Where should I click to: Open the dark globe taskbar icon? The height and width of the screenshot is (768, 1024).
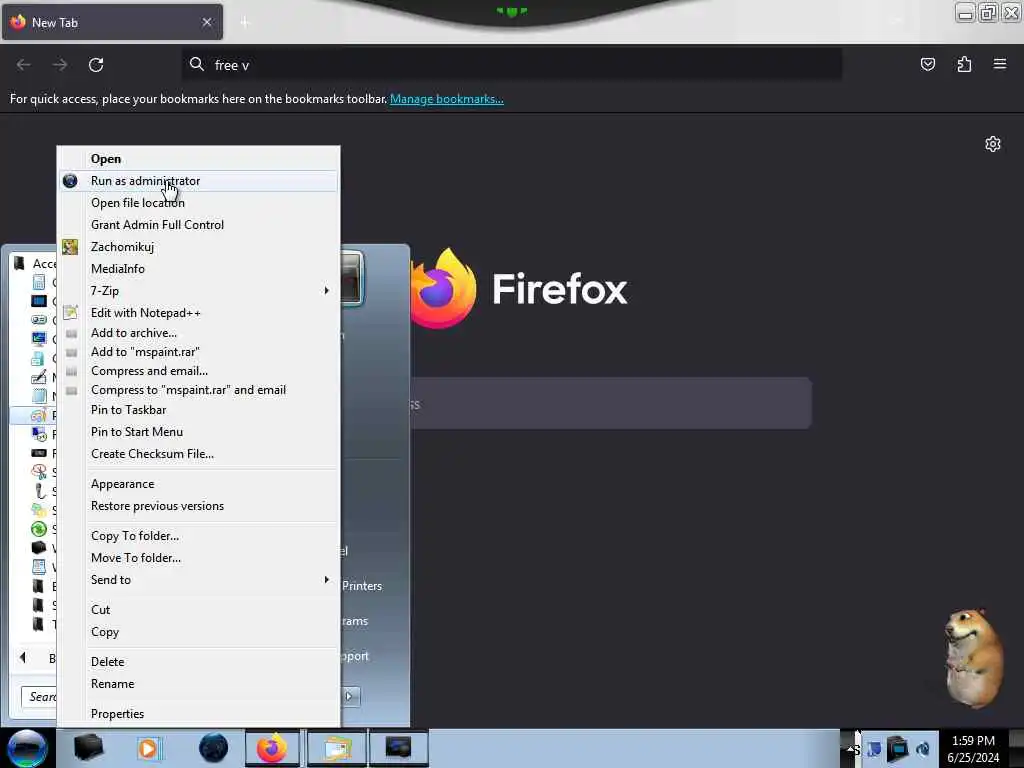[214, 748]
